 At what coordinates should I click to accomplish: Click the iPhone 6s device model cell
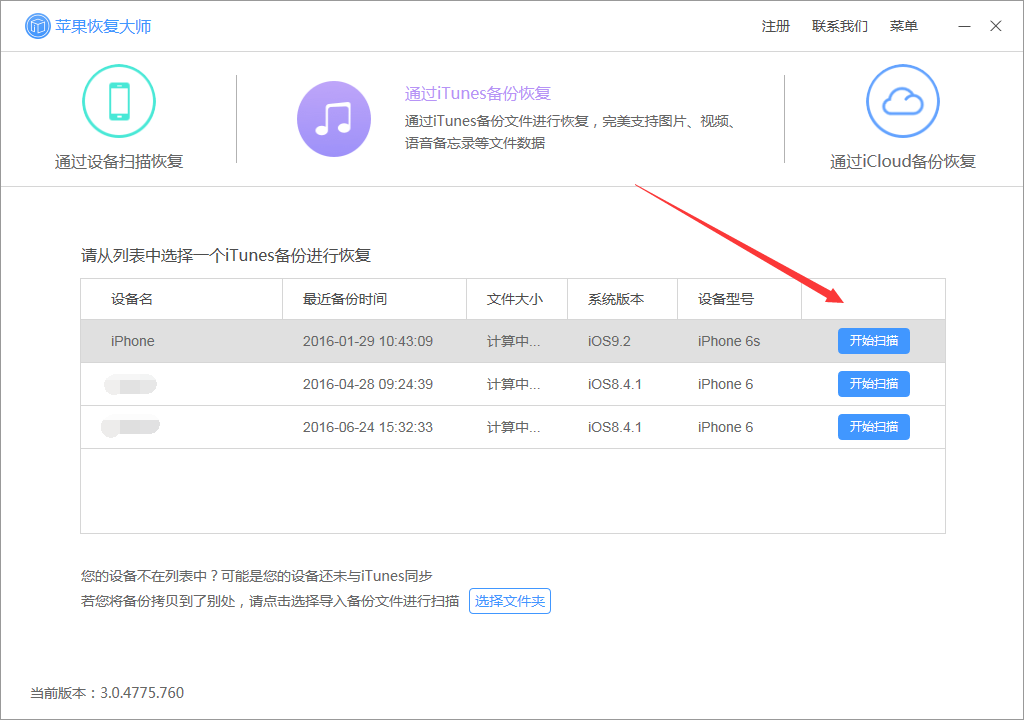click(729, 341)
